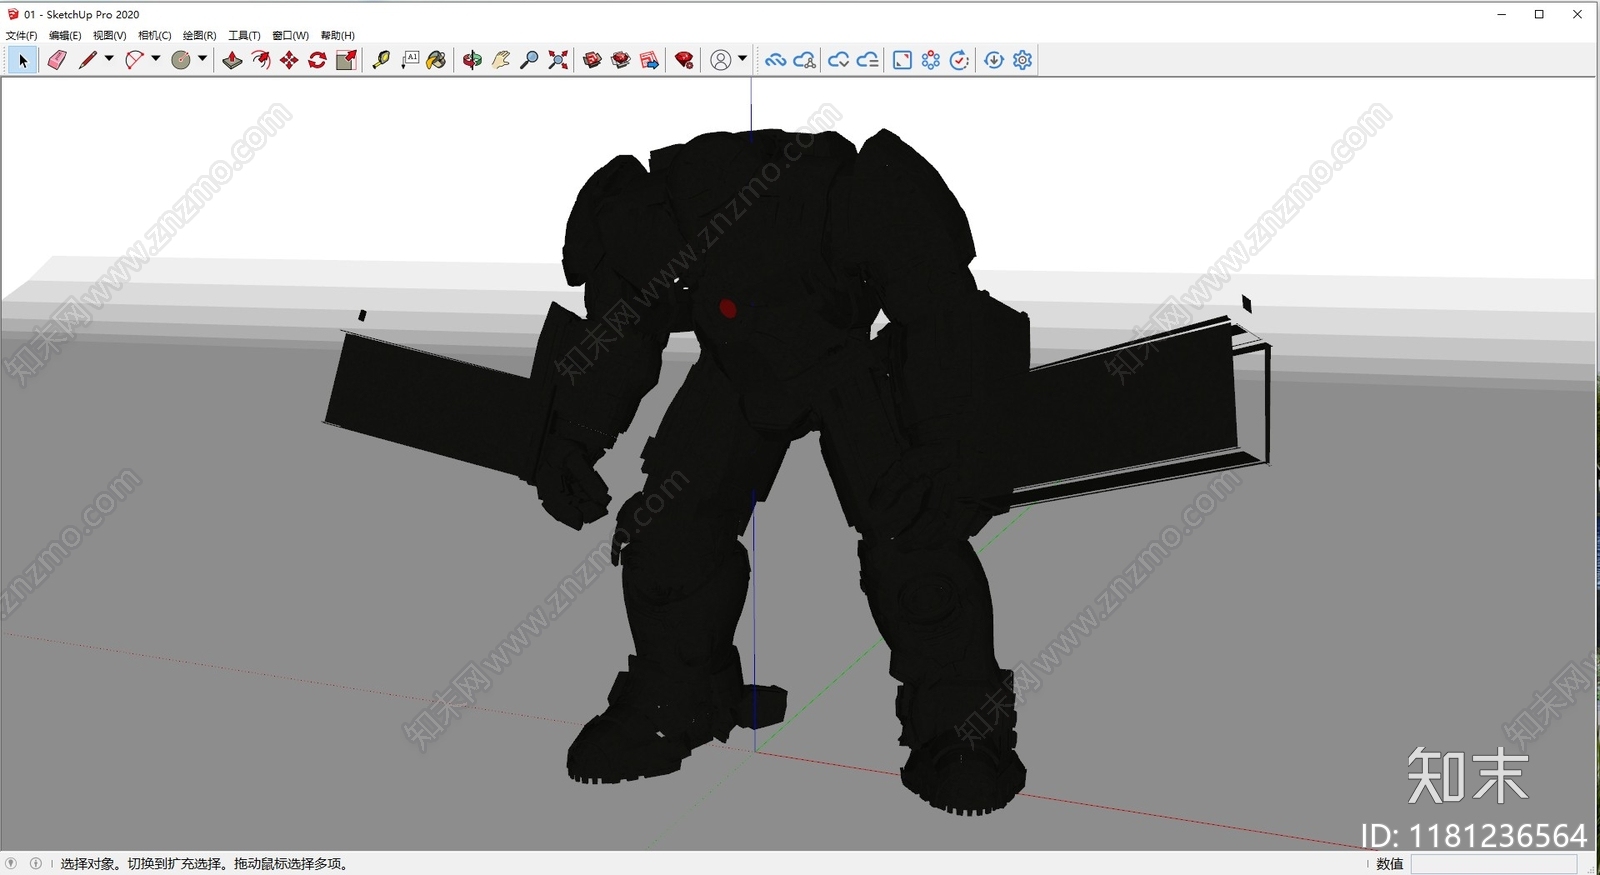Select the arrow Select tool
This screenshot has height=875, width=1600.
pos(23,60)
